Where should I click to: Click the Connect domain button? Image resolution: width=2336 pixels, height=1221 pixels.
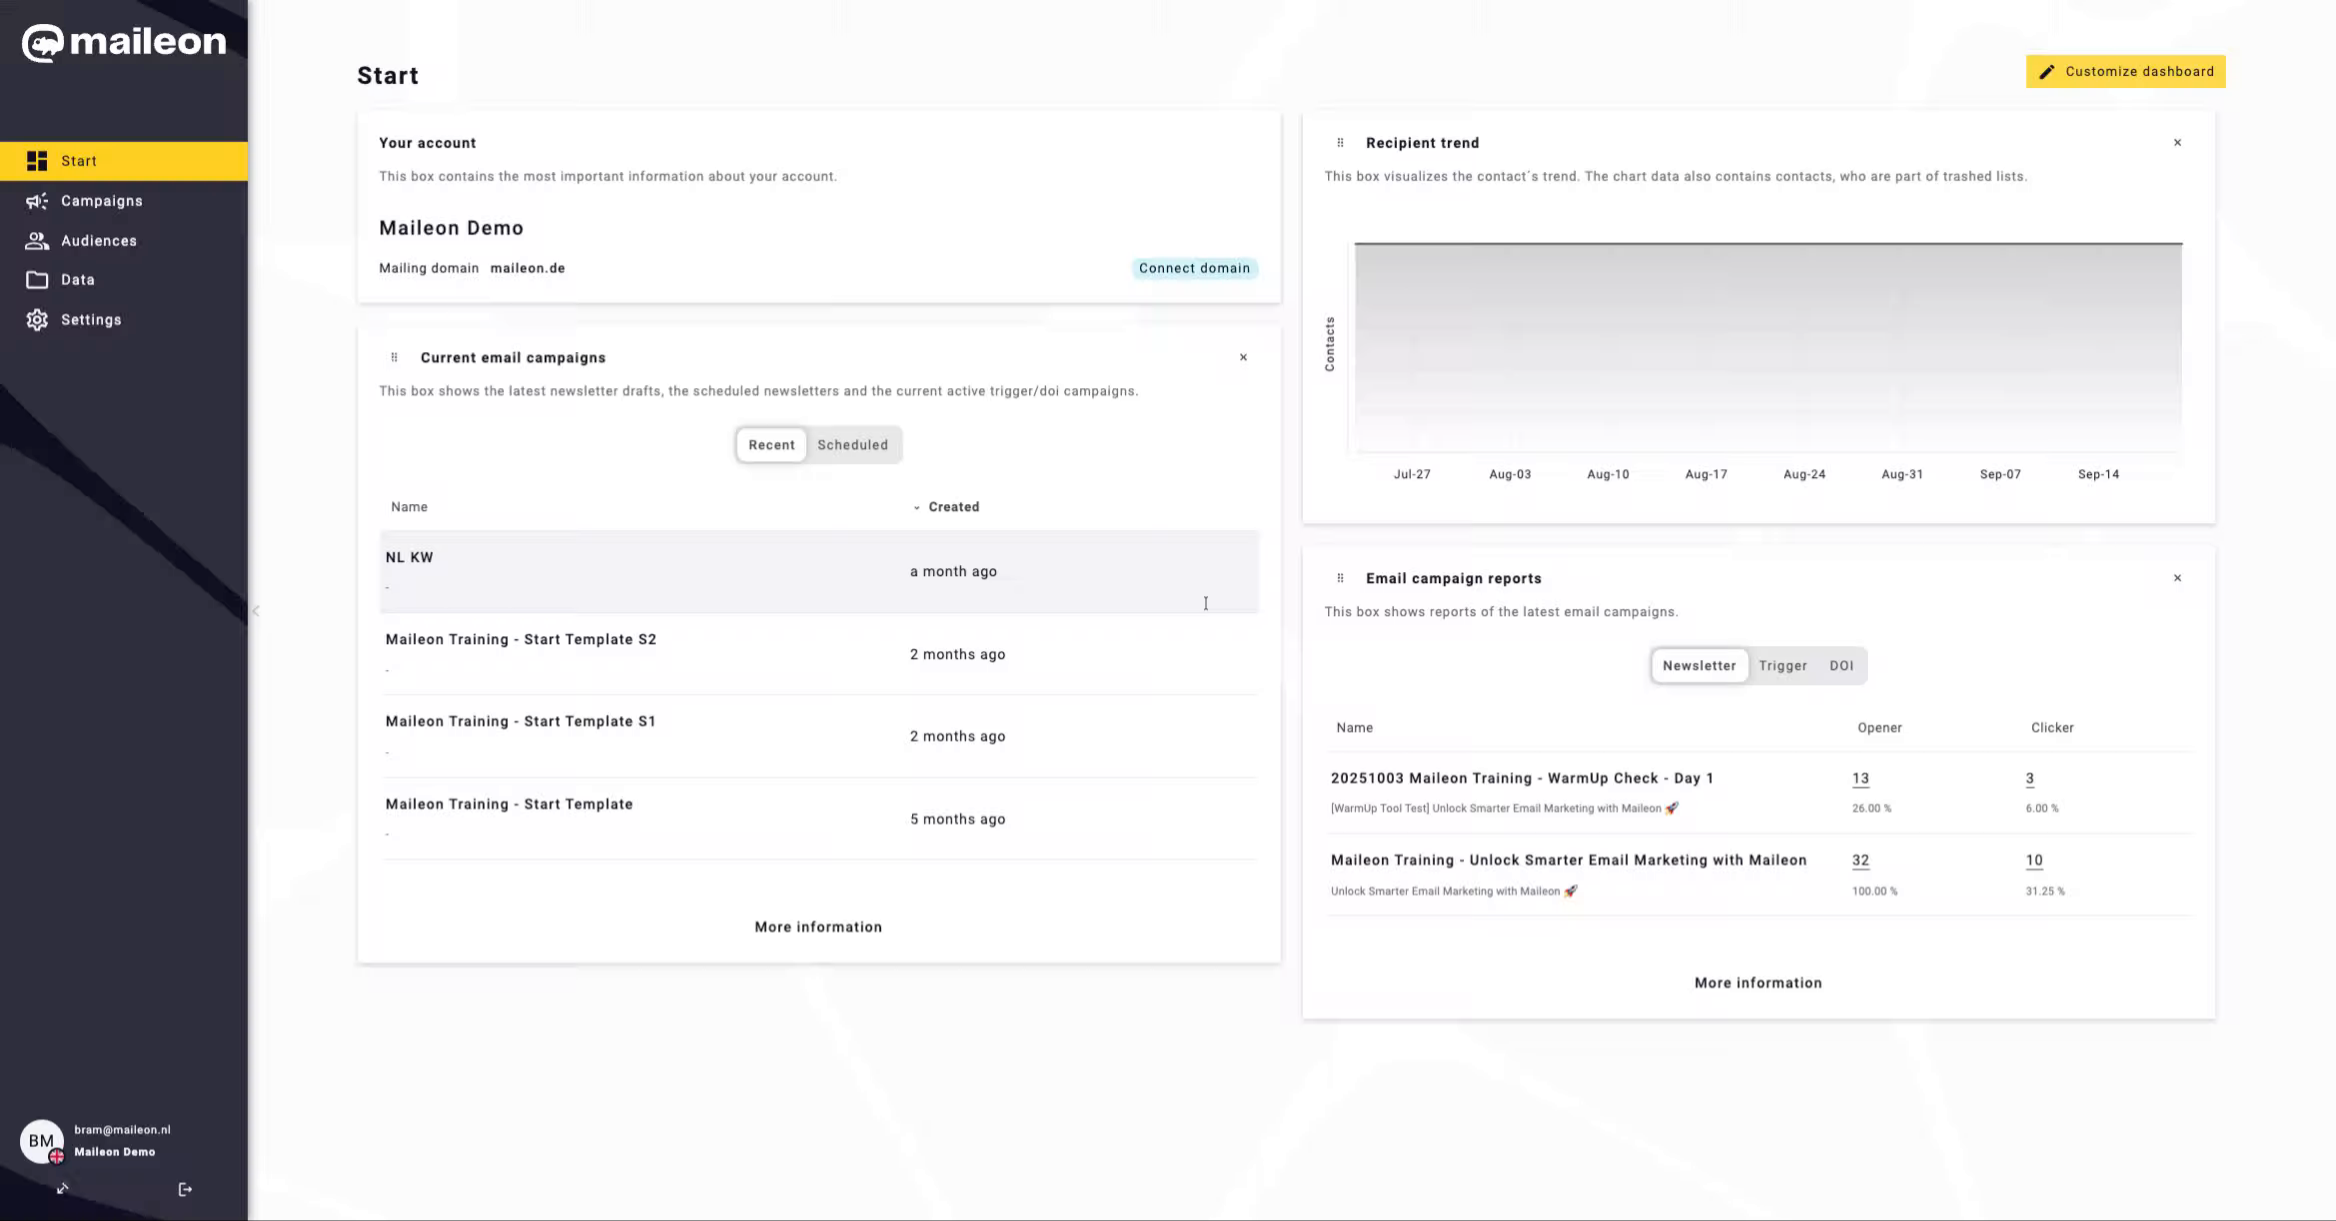(x=1194, y=268)
